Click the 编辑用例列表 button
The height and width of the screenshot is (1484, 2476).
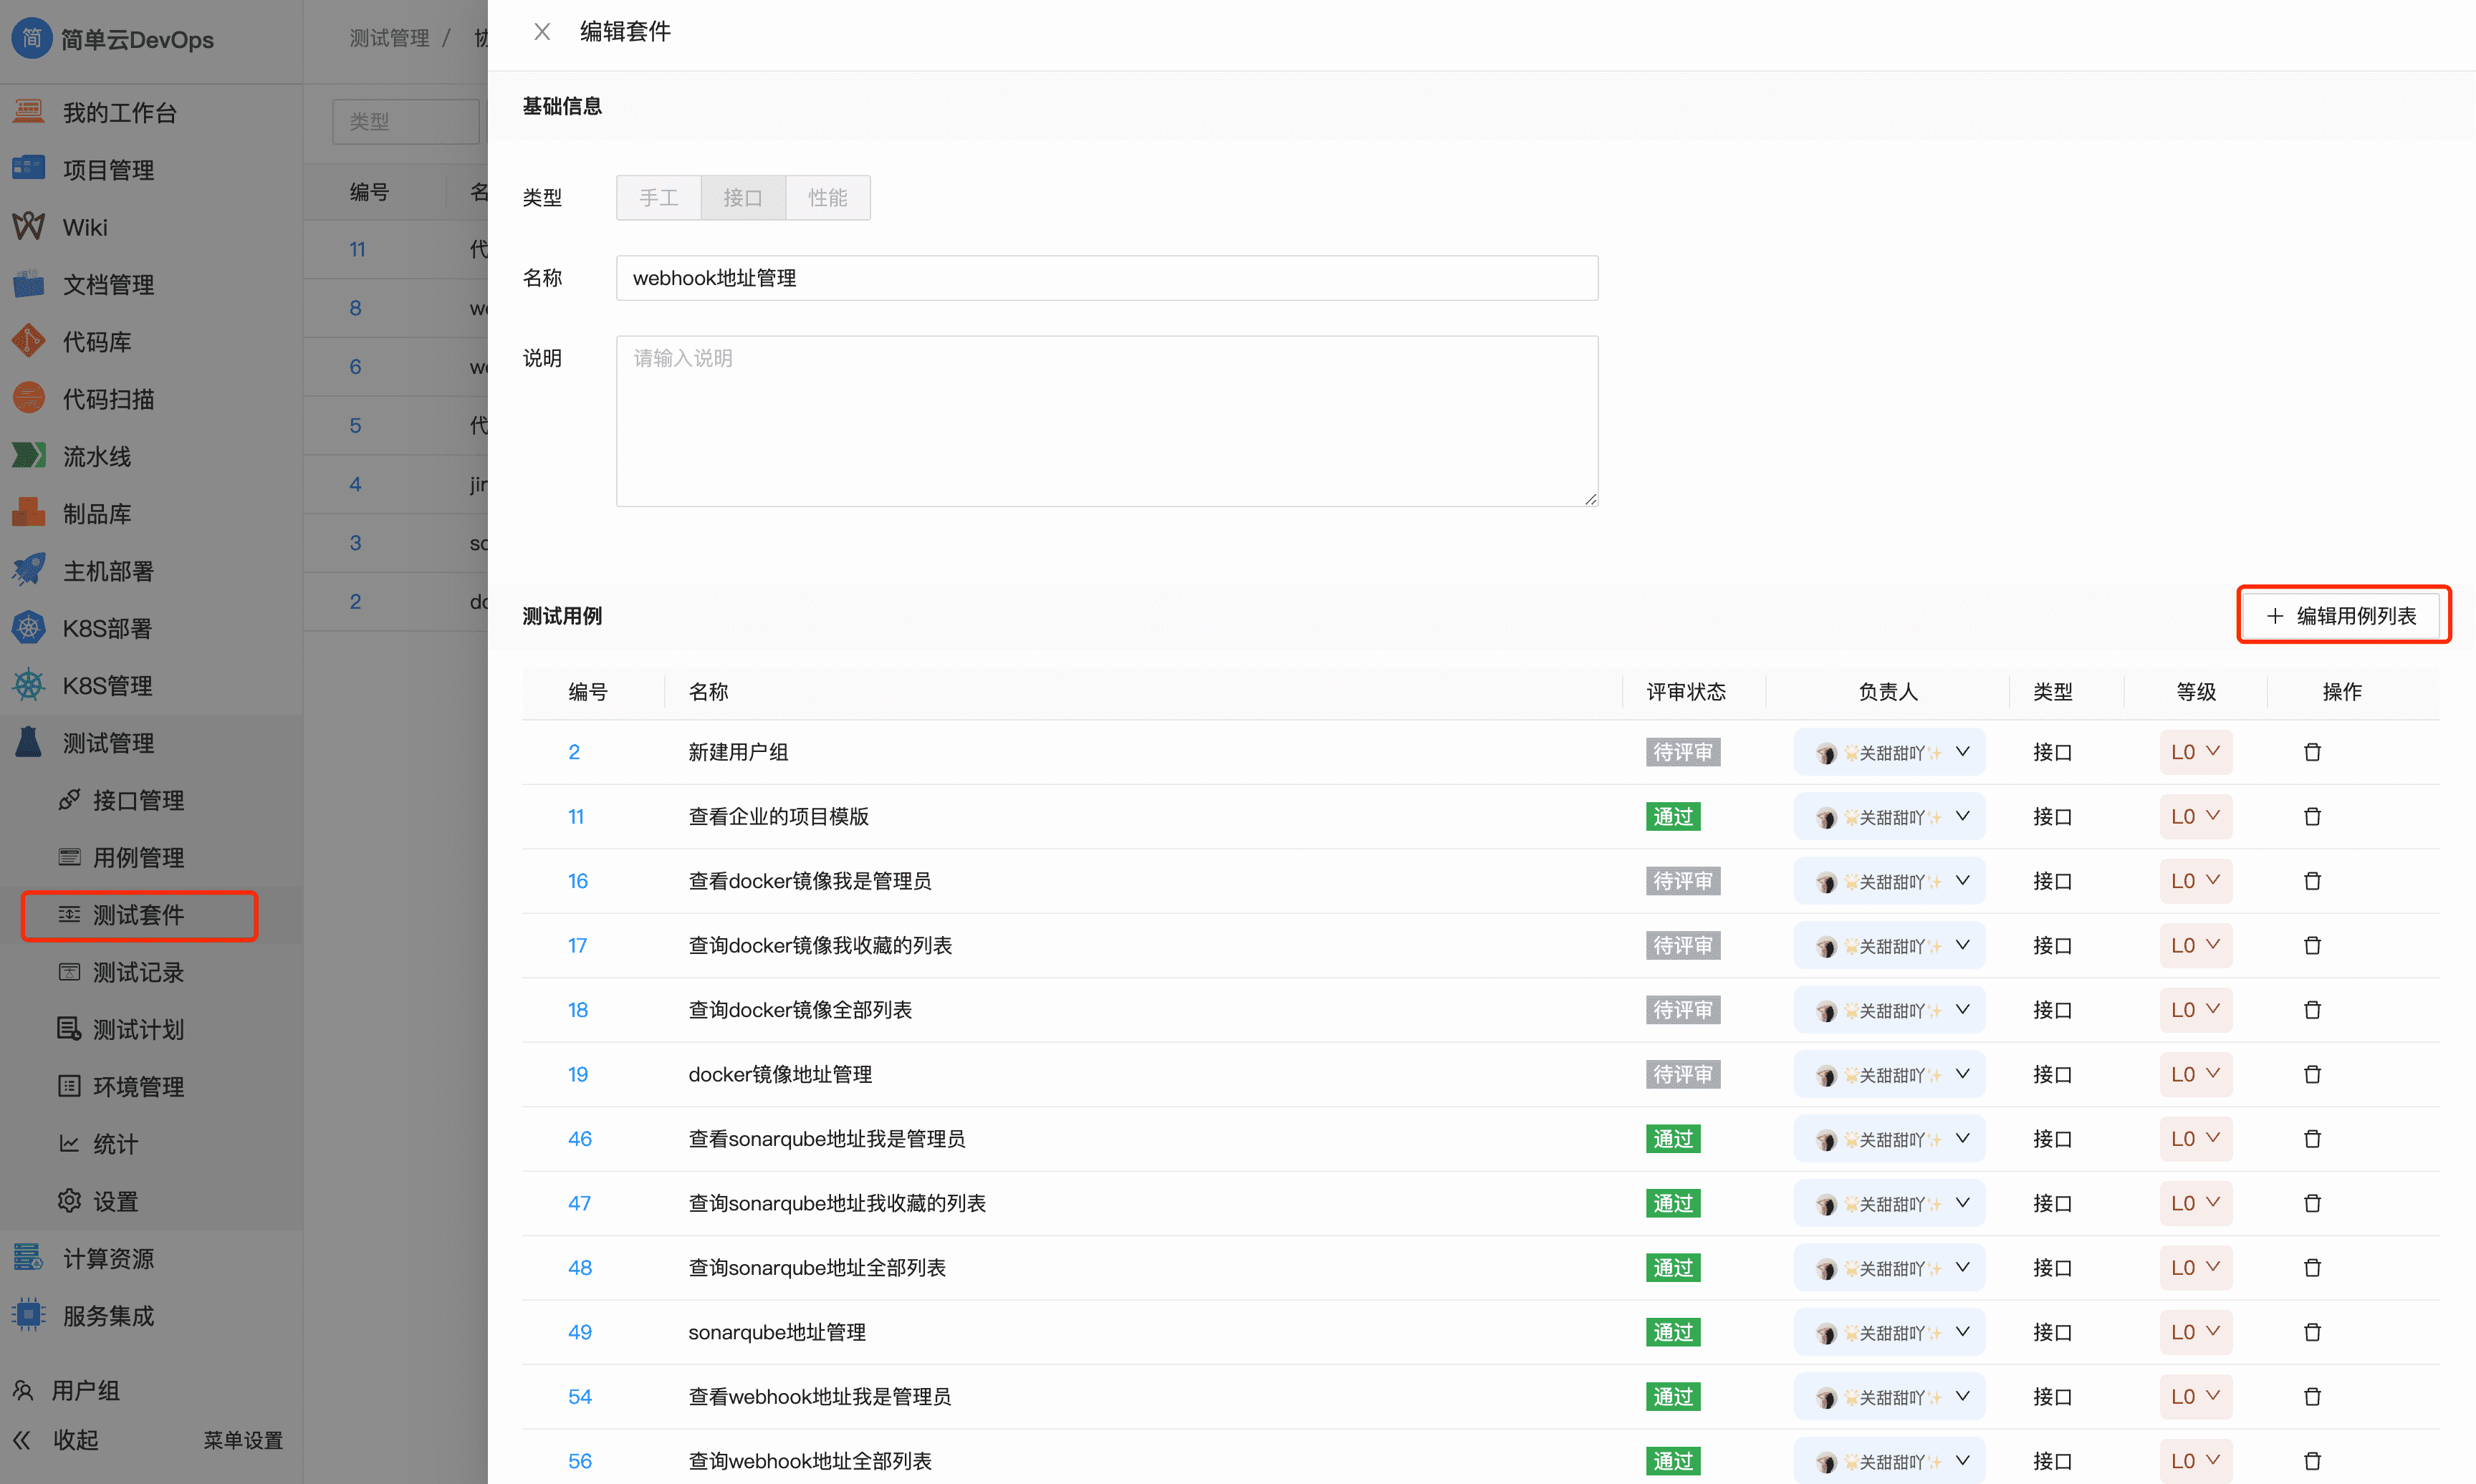pyautogui.click(x=2343, y=615)
